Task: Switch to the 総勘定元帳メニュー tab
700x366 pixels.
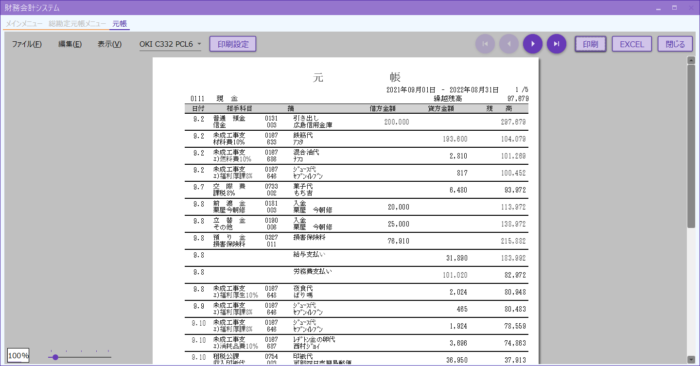Action: click(x=77, y=24)
